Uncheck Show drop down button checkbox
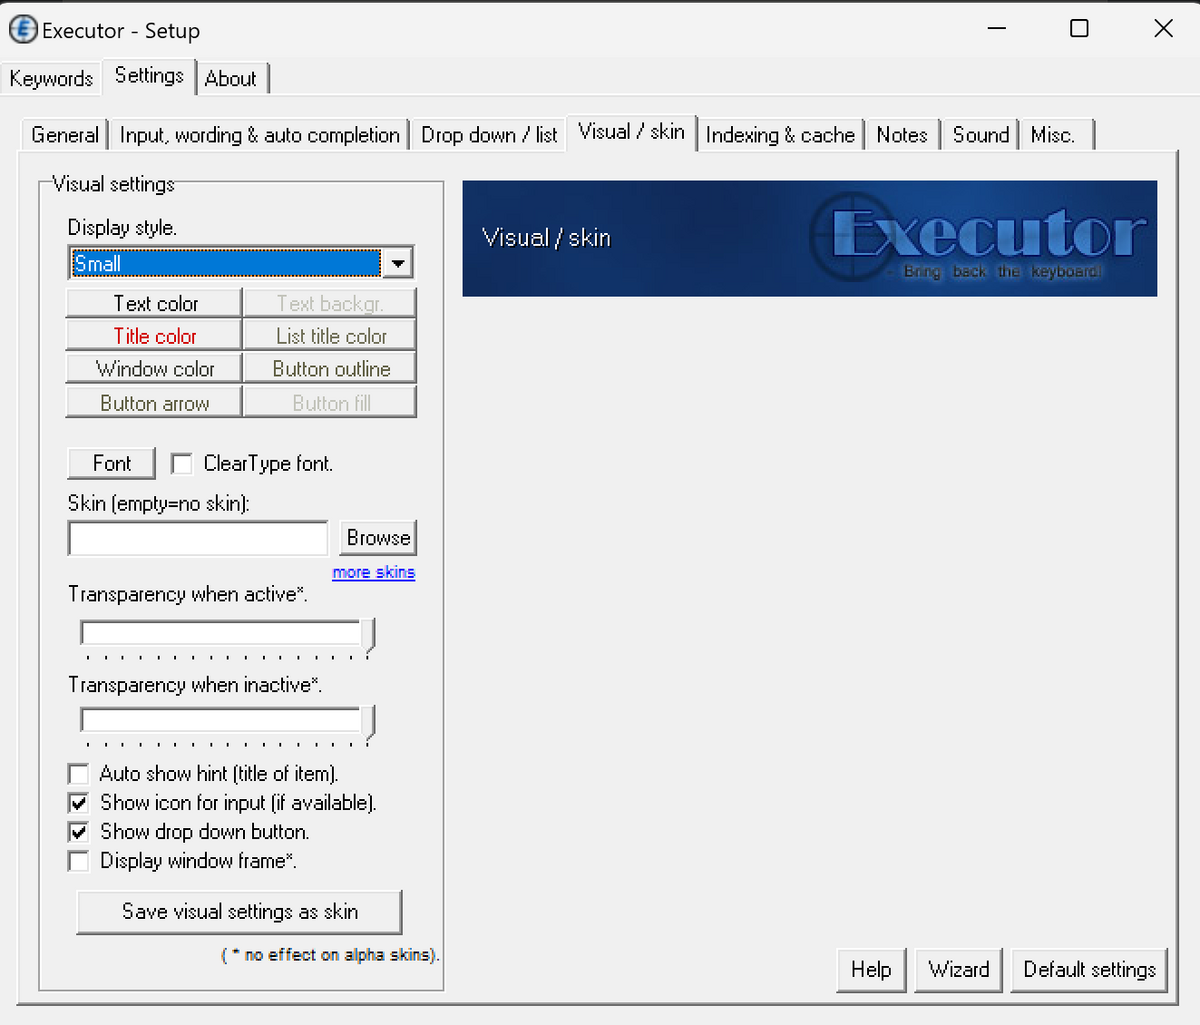The width and height of the screenshot is (1200, 1025). point(78,832)
